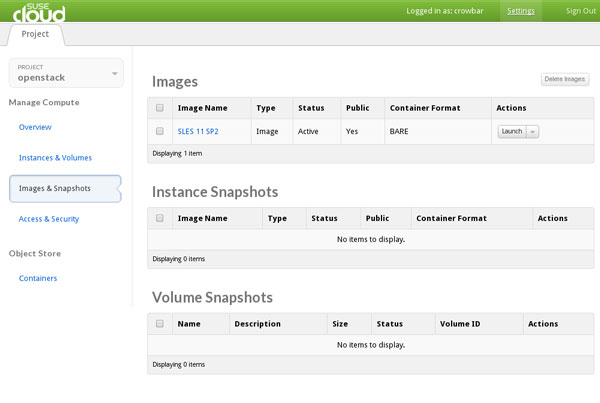Check the SLES 11 SP2 row checkbox
The width and height of the screenshot is (600, 403).
pos(160,131)
